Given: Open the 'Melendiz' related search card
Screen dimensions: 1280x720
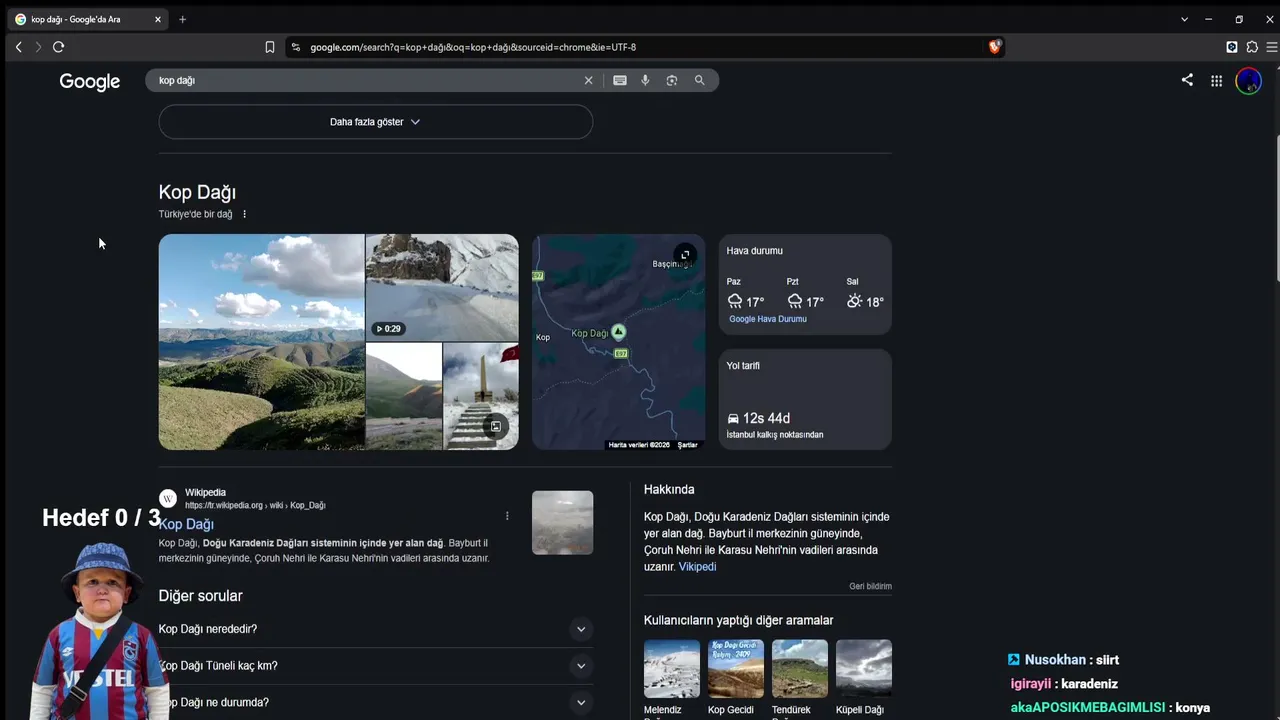Looking at the screenshot, I should pyautogui.click(x=672, y=678).
